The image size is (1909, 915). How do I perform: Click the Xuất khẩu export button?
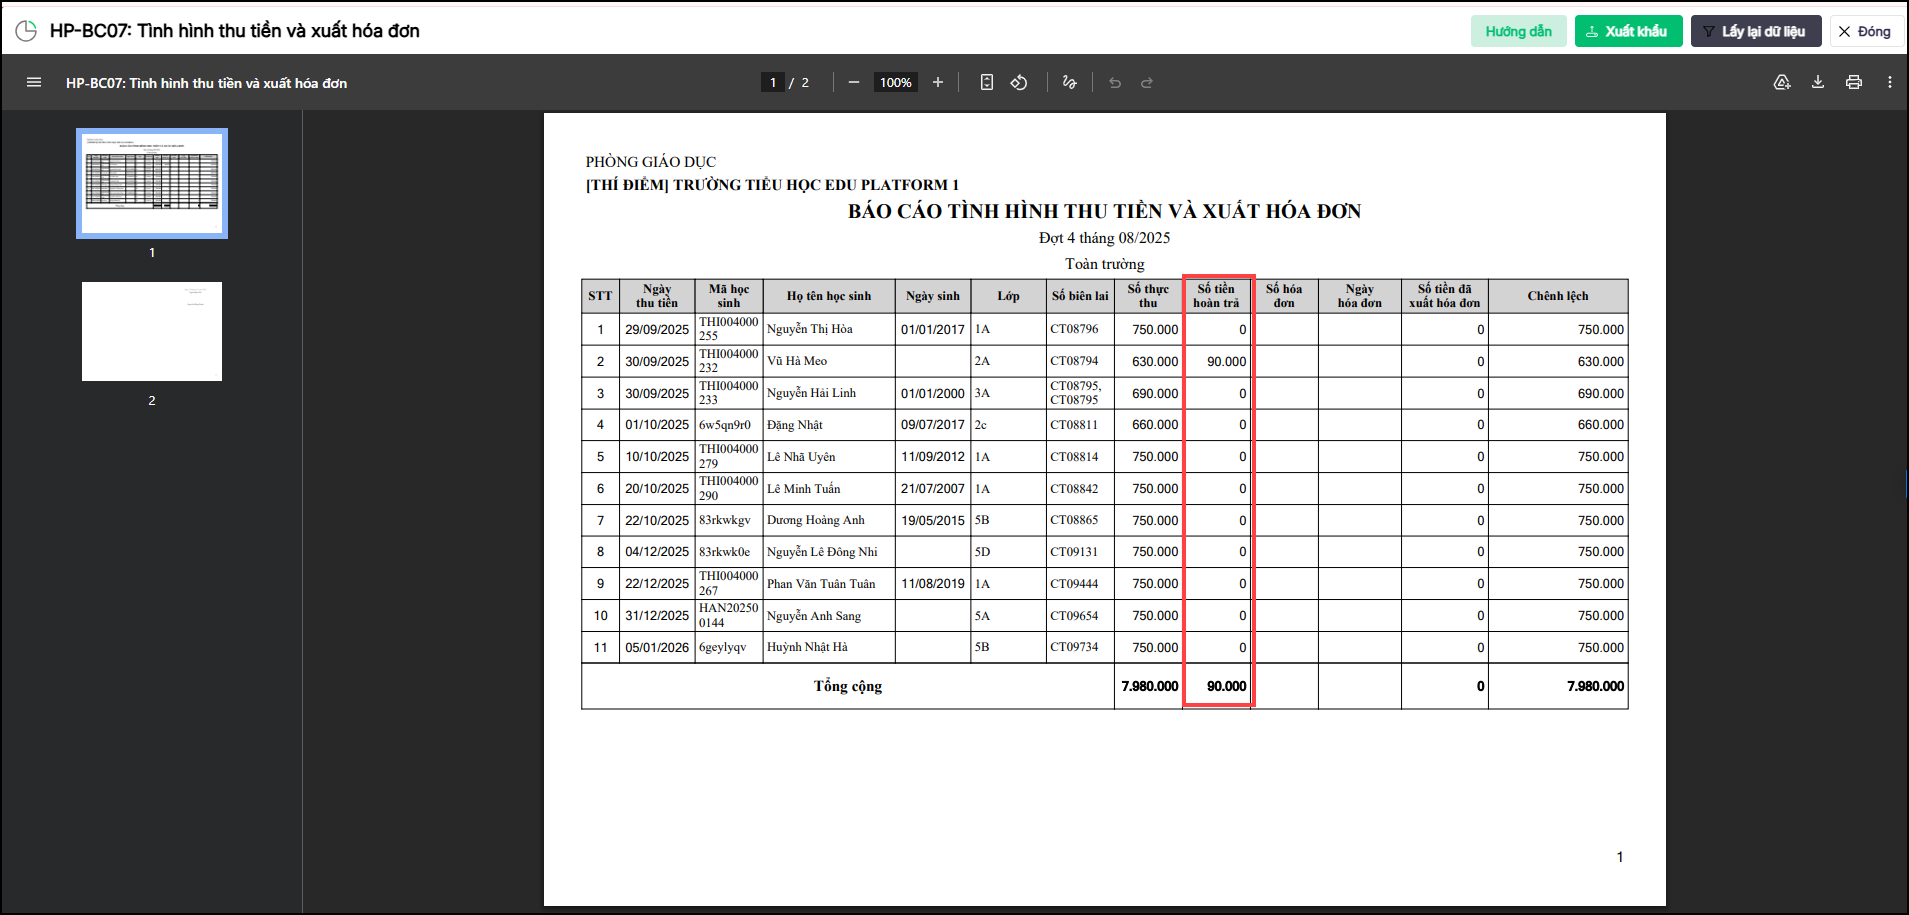tap(1628, 31)
